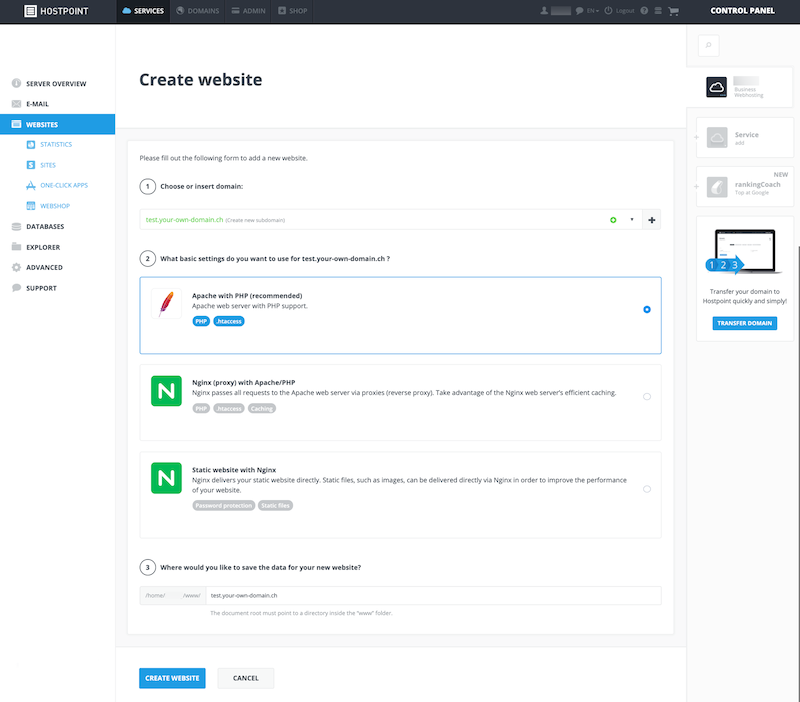Select Apache with PHP radio button
This screenshot has height=702, width=800.
coord(647,309)
